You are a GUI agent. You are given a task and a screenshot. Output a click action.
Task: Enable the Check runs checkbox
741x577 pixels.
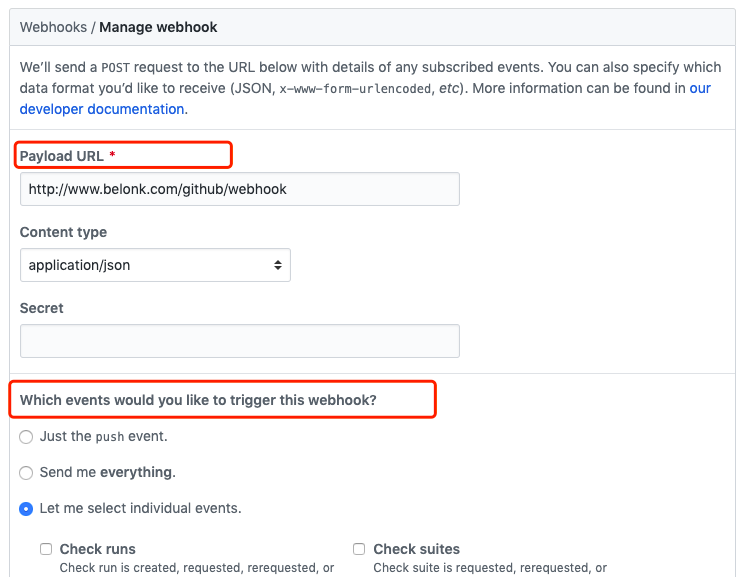click(46, 549)
